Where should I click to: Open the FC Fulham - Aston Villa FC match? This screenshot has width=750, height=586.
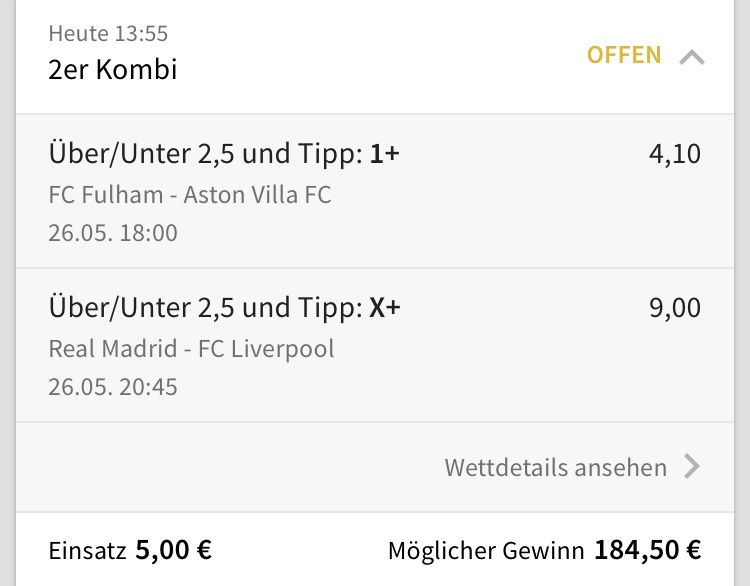190,194
